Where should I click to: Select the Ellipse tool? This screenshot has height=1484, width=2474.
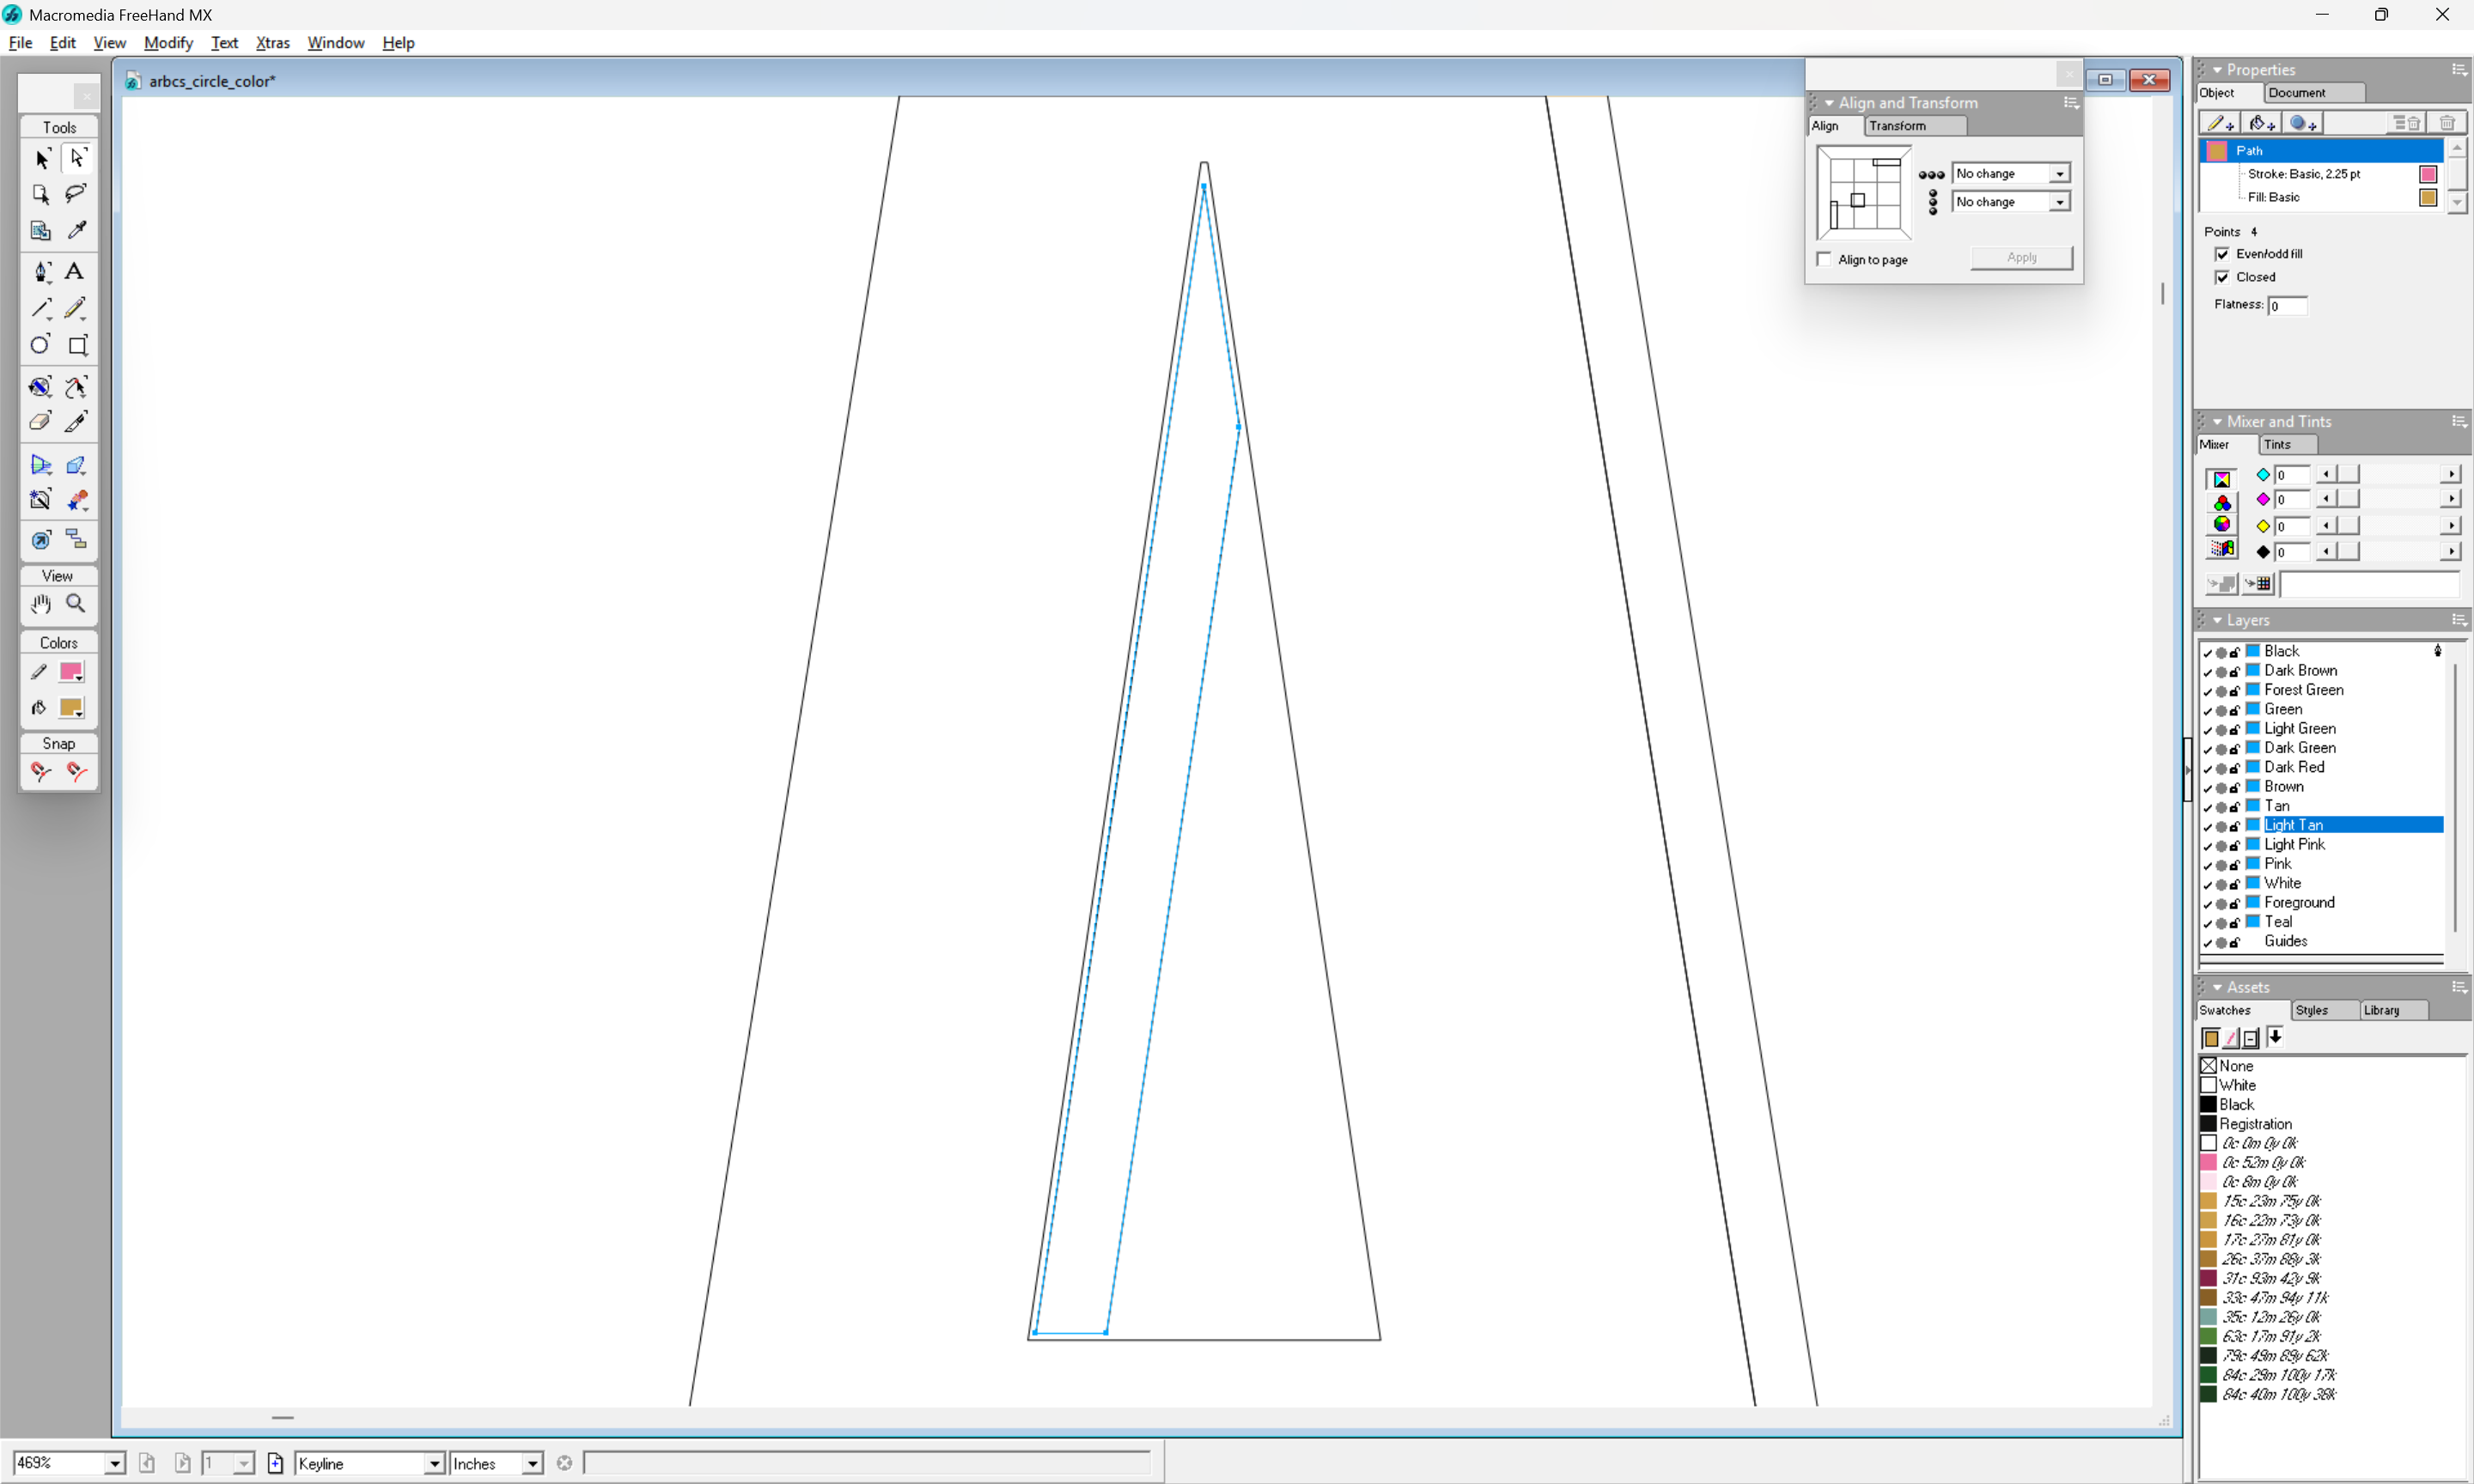click(40, 345)
